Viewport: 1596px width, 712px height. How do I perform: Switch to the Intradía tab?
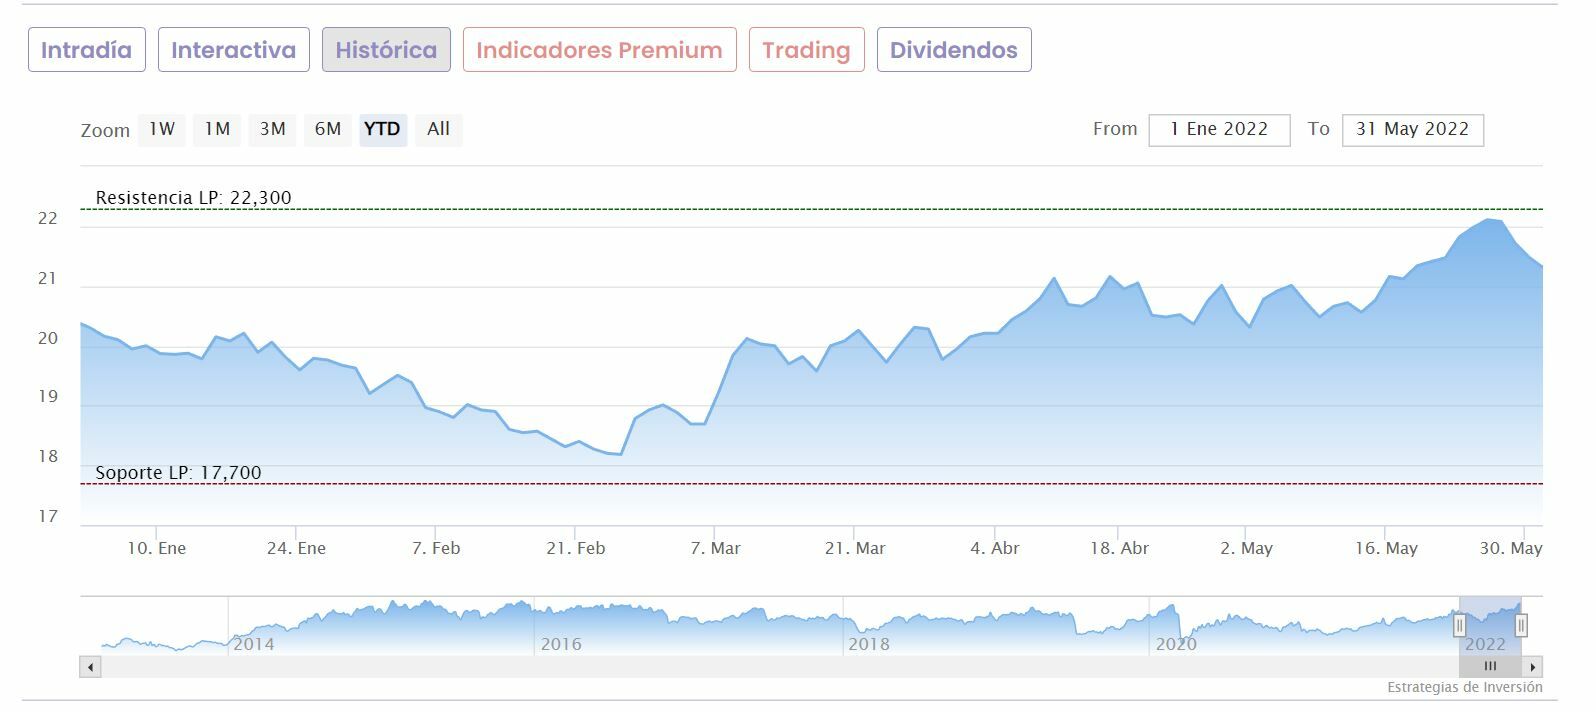(86, 50)
